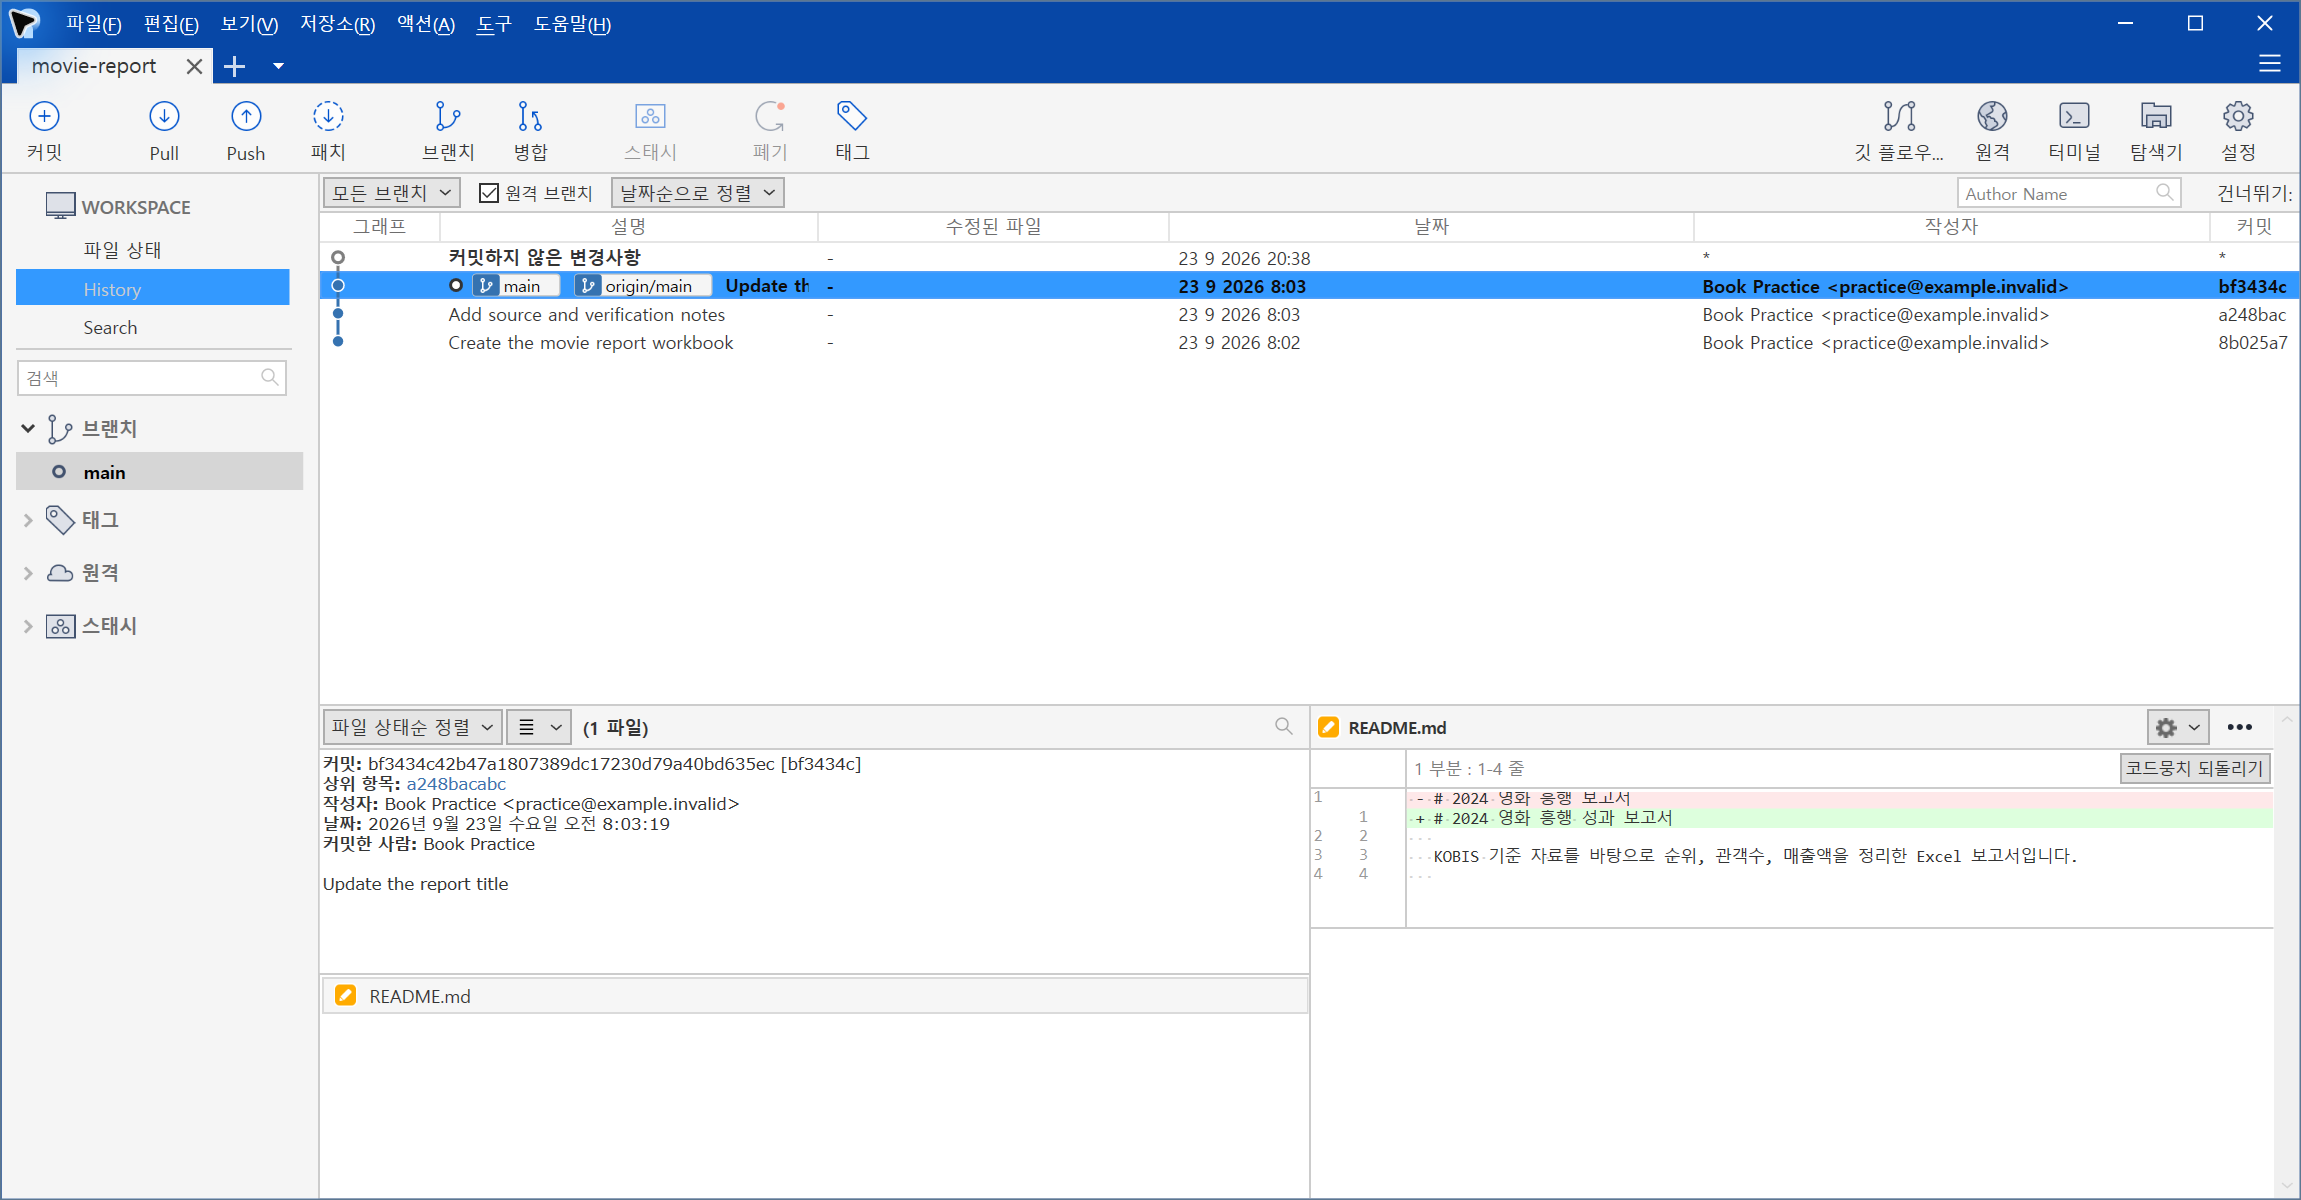The height and width of the screenshot is (1200, 2301).
Task: Open the Repository (저장소) menu
Action: click(x=338, y=24)
